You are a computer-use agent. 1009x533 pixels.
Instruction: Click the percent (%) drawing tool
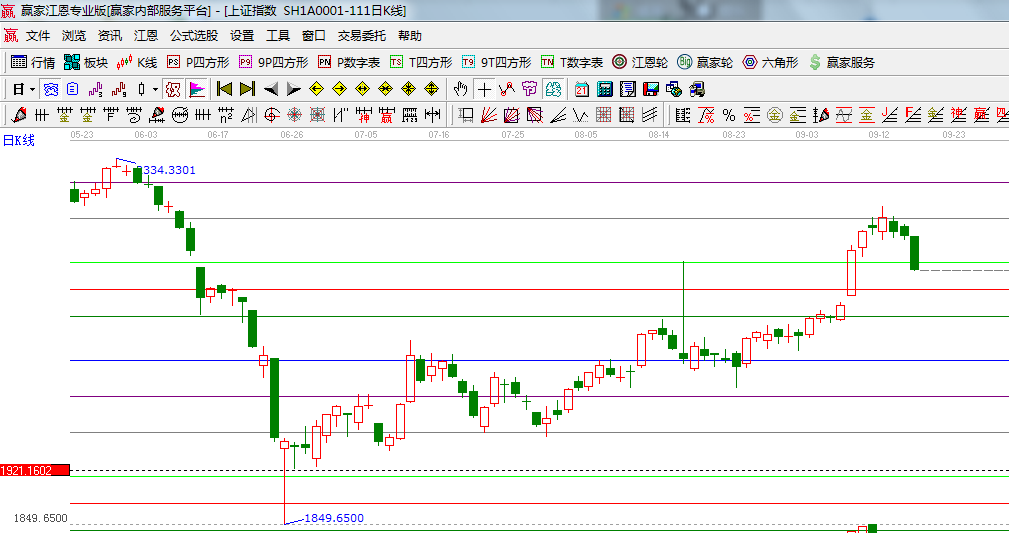(728, 115)
